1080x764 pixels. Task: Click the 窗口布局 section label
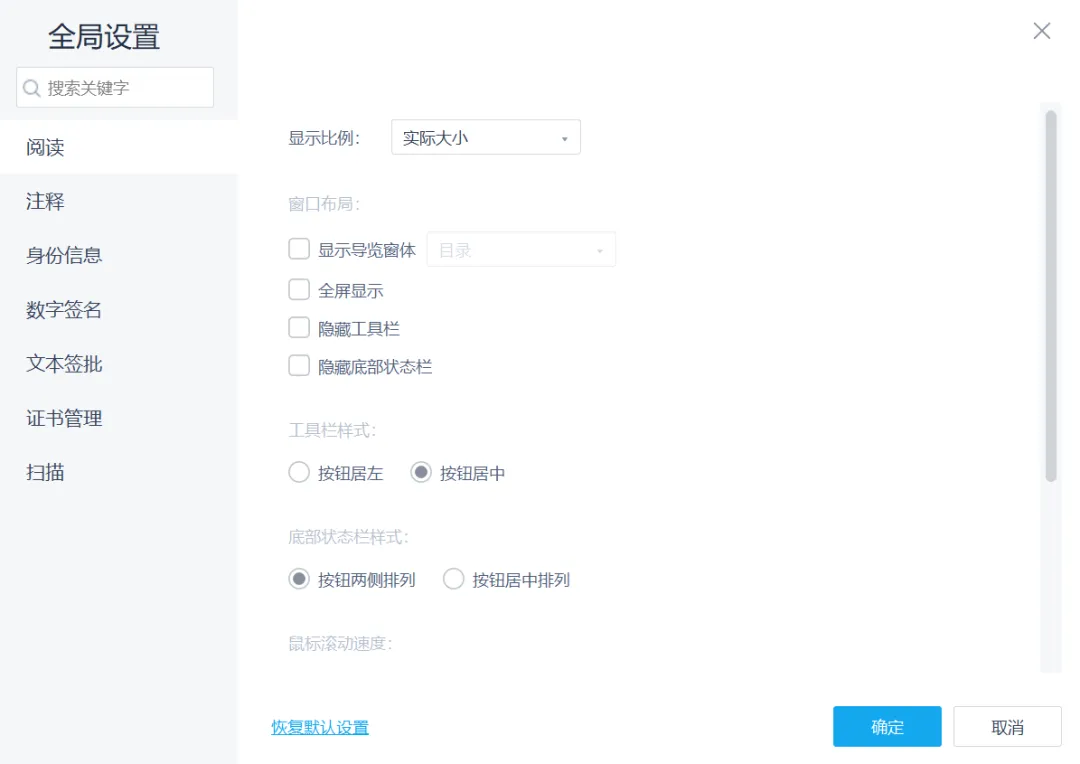(x=324, y=204)
